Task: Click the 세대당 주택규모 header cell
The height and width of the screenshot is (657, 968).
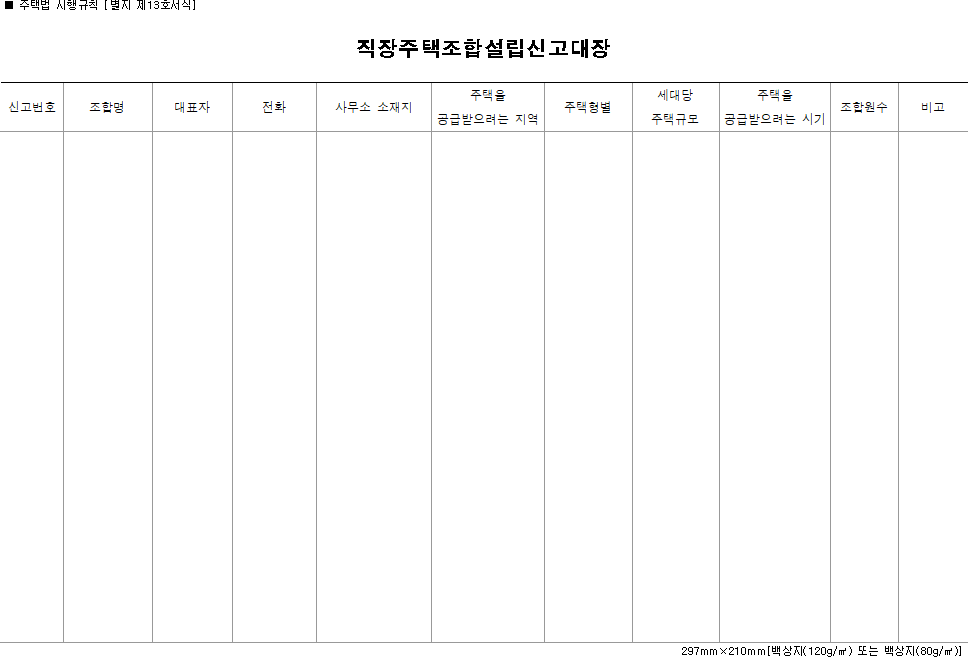Action: click(x=674, y=105)
